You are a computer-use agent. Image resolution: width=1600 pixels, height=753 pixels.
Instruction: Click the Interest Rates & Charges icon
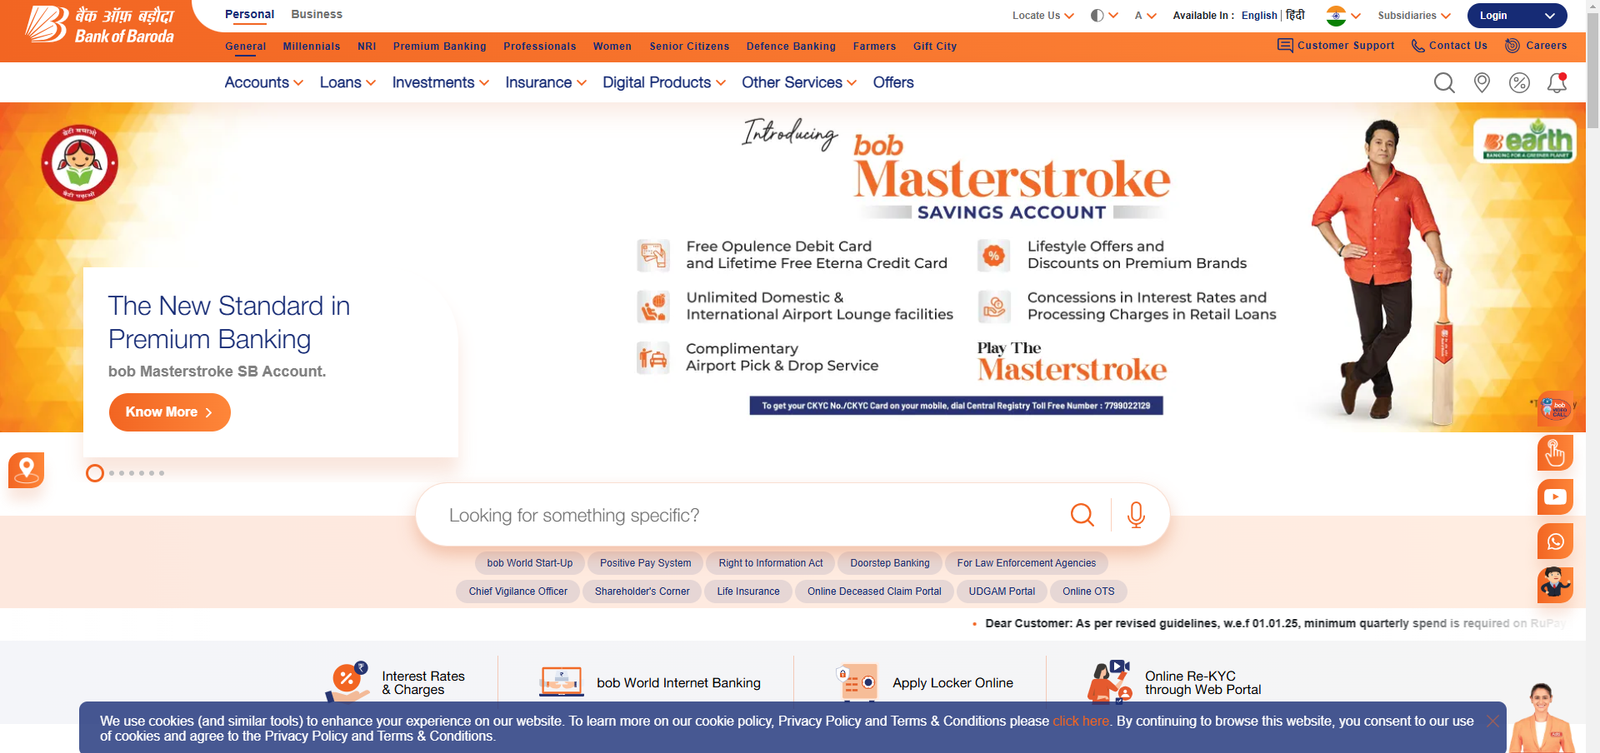tap(346, 682)
